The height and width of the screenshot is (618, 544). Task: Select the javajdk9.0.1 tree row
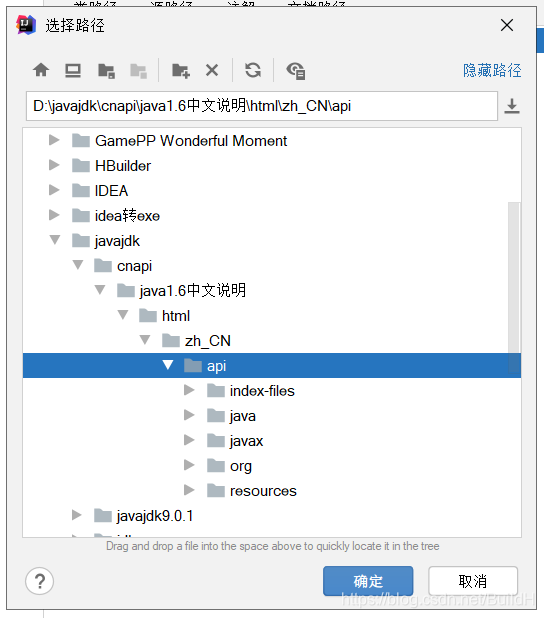click(x=272, y=516)
